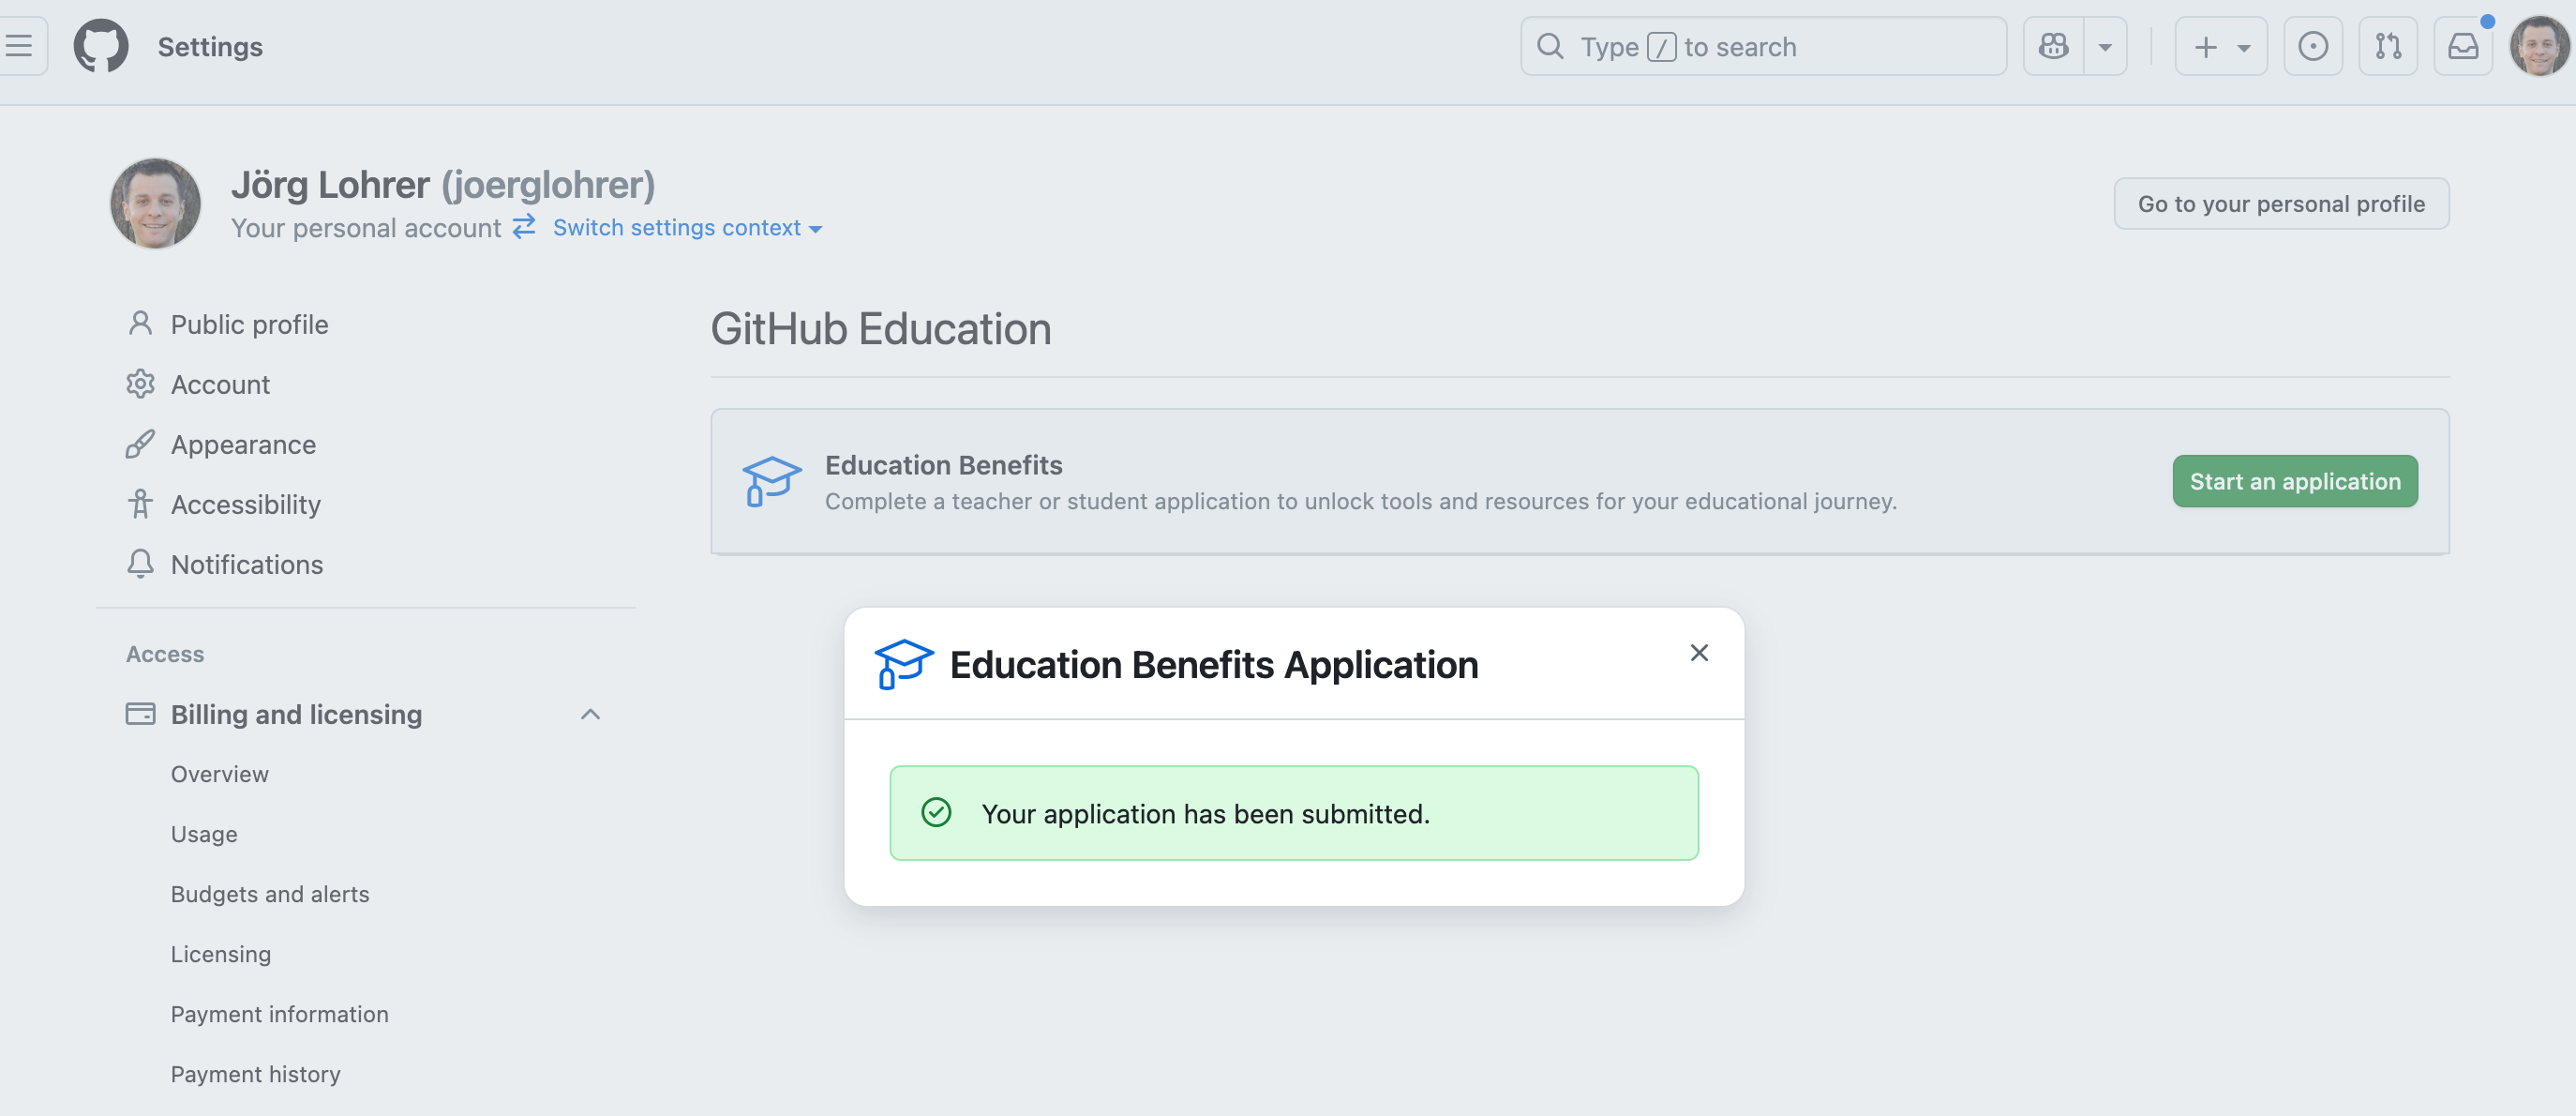Open the GitHub homepage logo
The width and height of the screenshot is (2576, 1116).
tap(101, 46)
